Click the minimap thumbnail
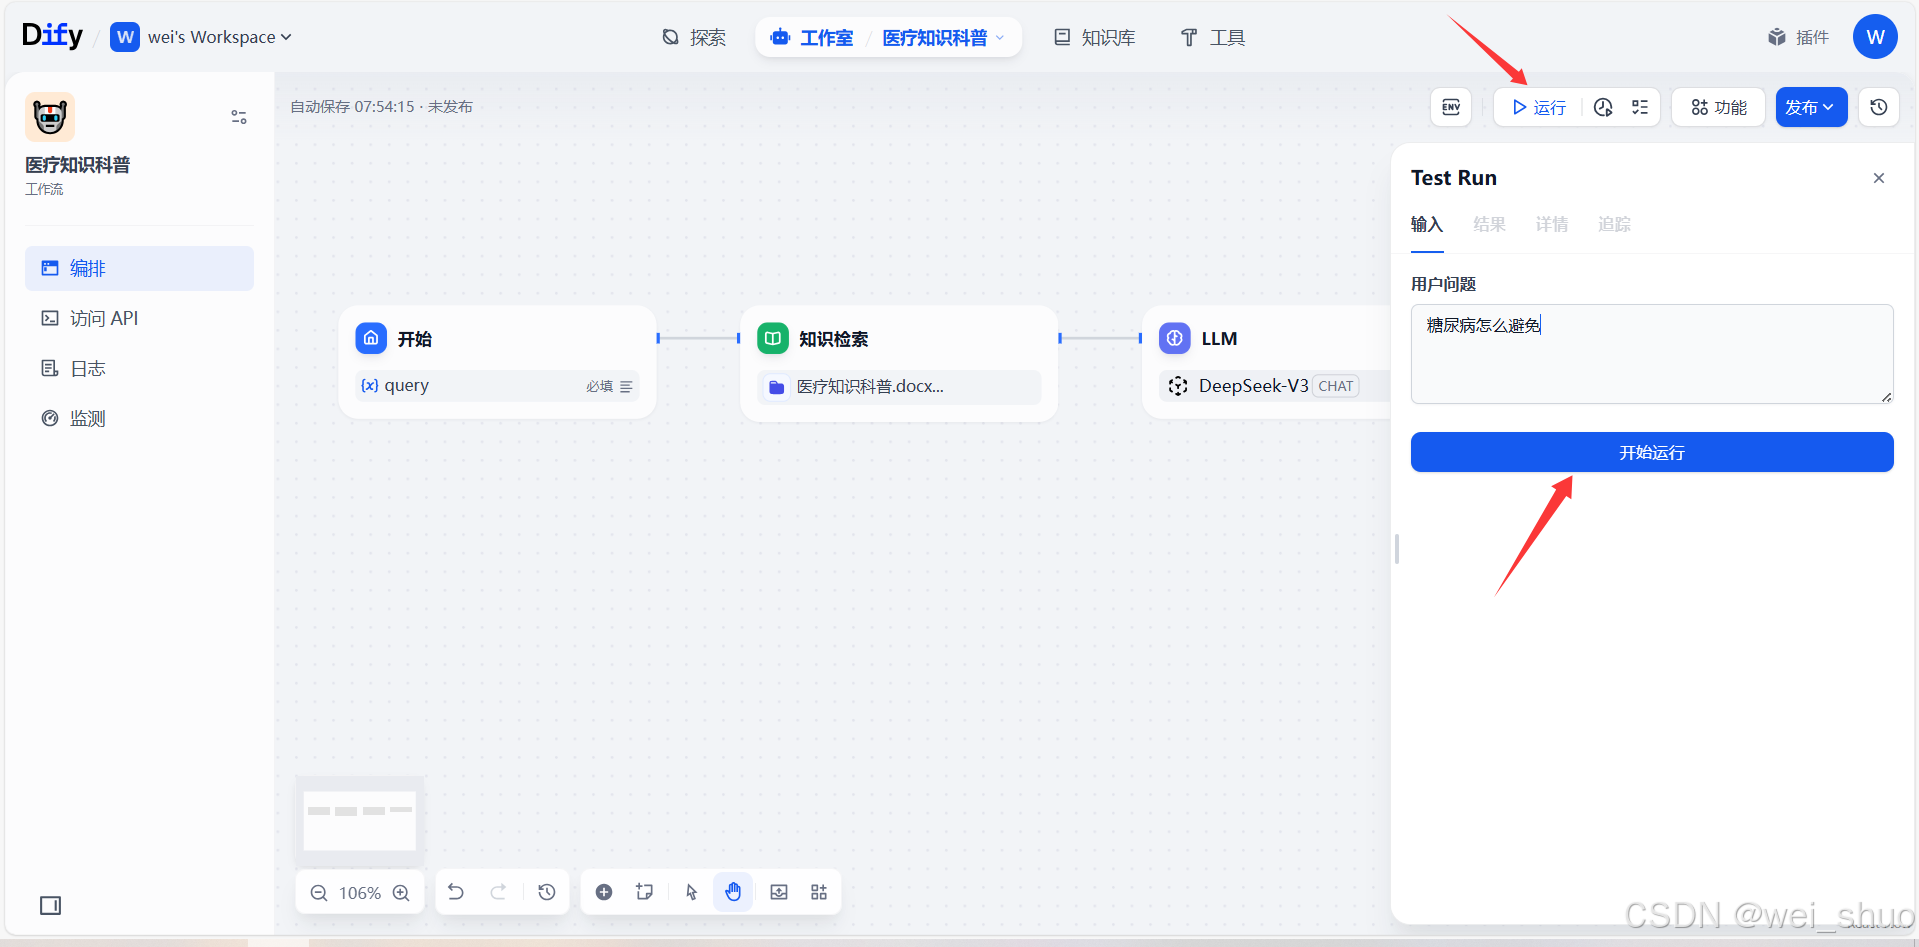Image resolution: width=1919 pixels, height=947 pixels. point(359,820)
